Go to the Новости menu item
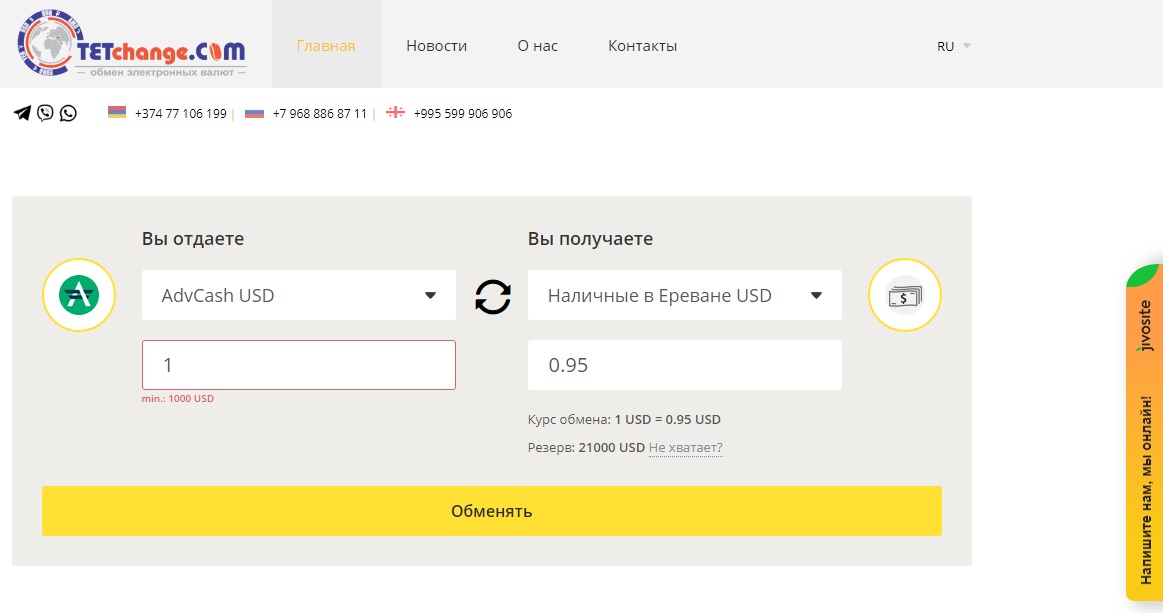1163x613 pixels. 436,46
